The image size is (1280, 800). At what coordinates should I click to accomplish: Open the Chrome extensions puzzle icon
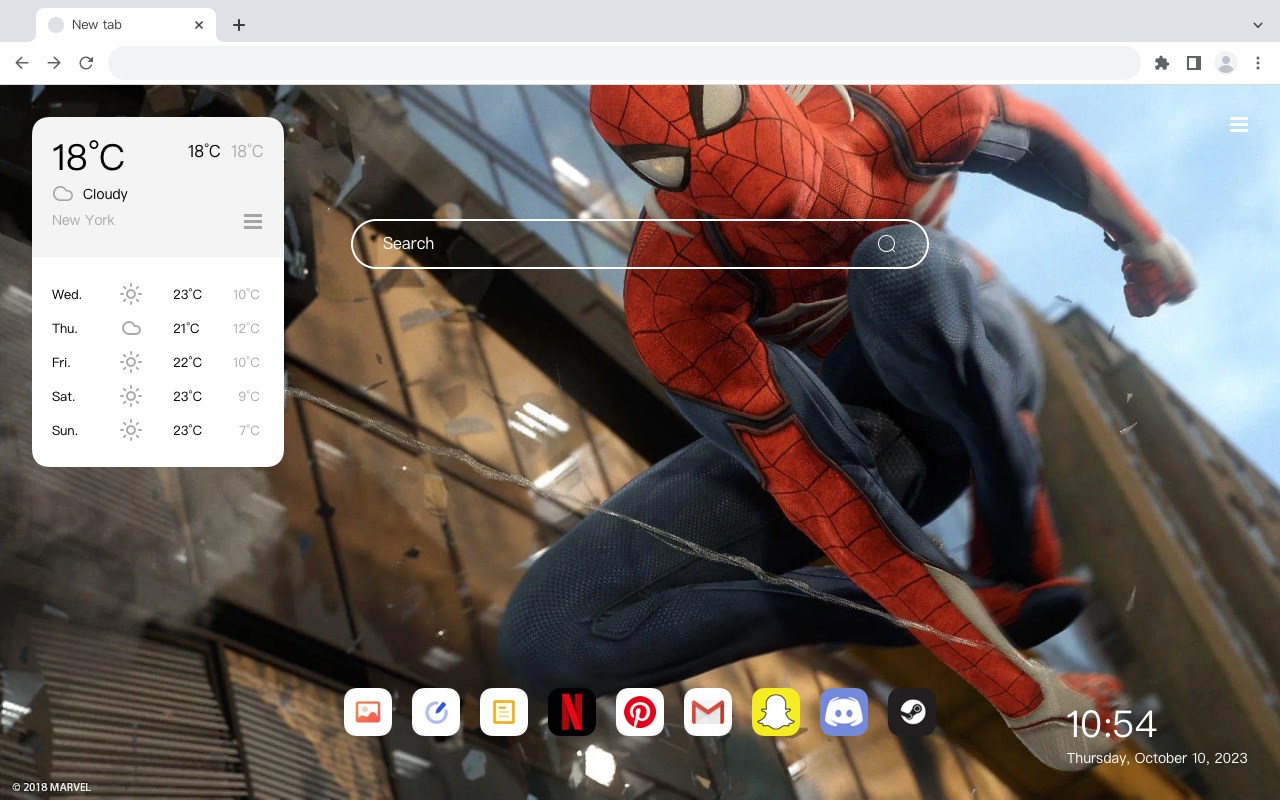pos(1161,63)
